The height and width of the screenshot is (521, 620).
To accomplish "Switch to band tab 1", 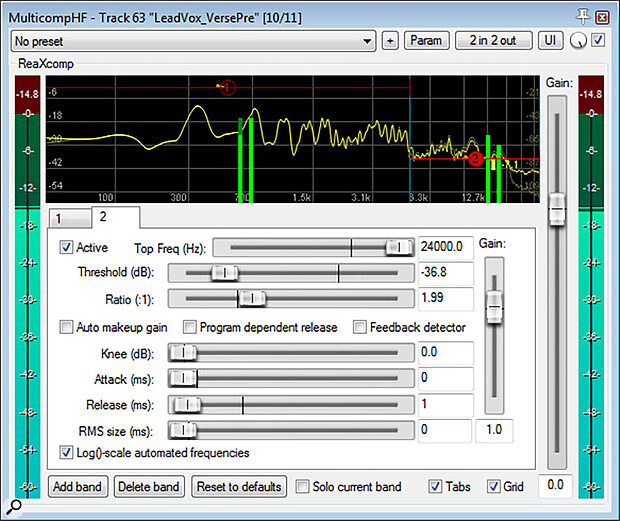I will tap(58, 218).
